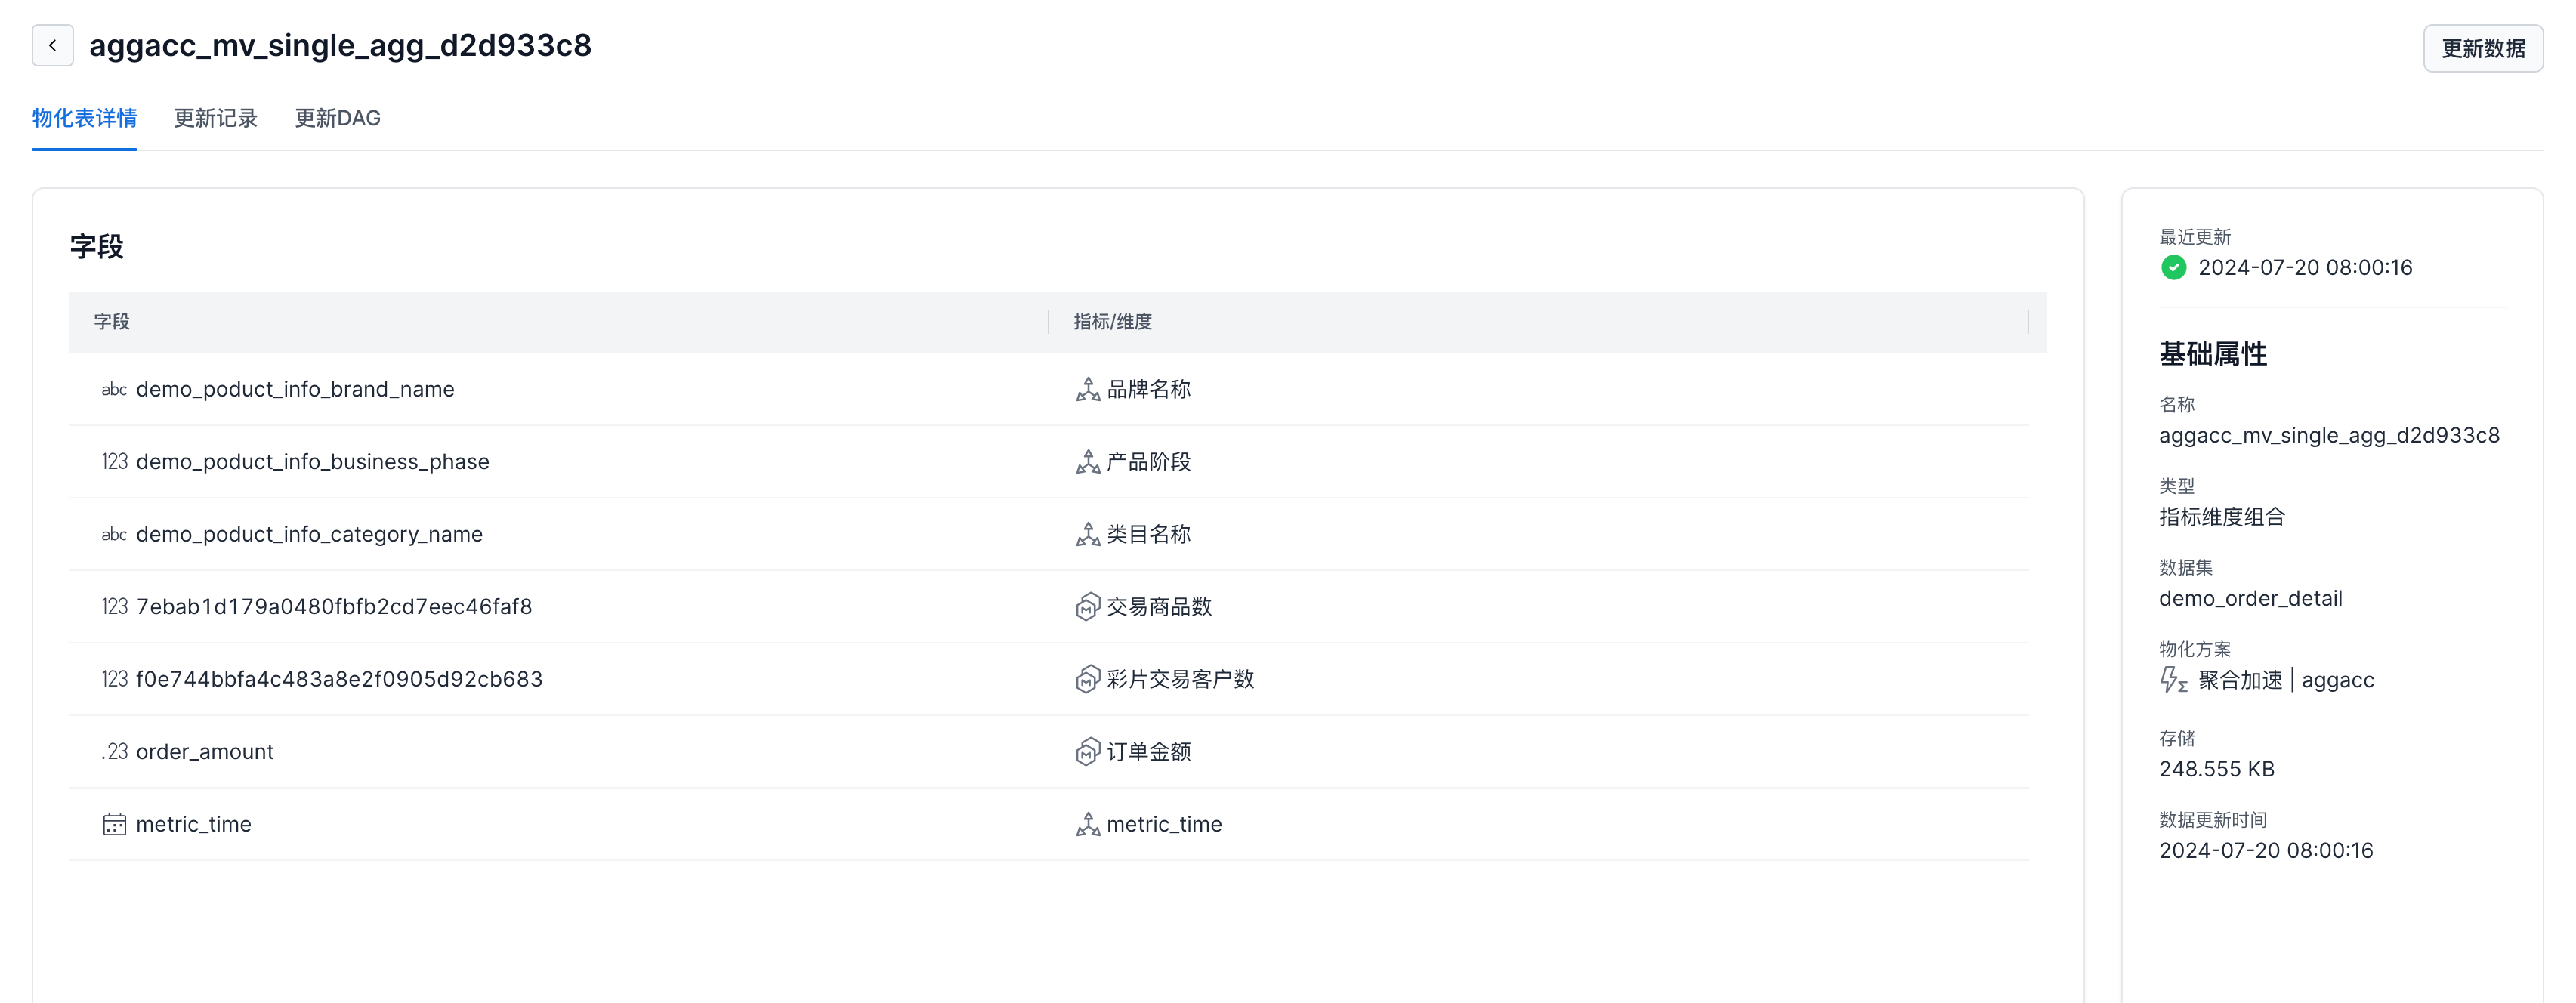Click the 更新数据 button
This screenshot has height=1003, width=2576.
[x=2482, y=48]
